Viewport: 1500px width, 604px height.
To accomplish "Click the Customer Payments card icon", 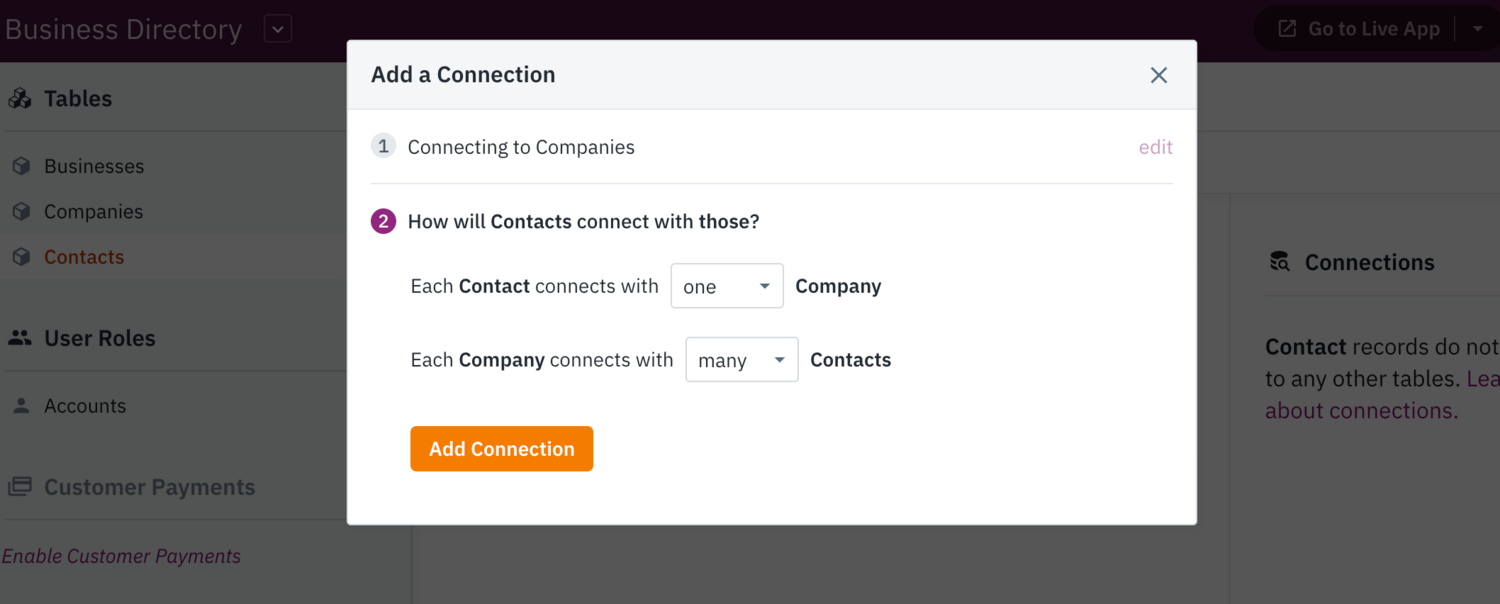I will pyautogui.click(x=20, y=487).
